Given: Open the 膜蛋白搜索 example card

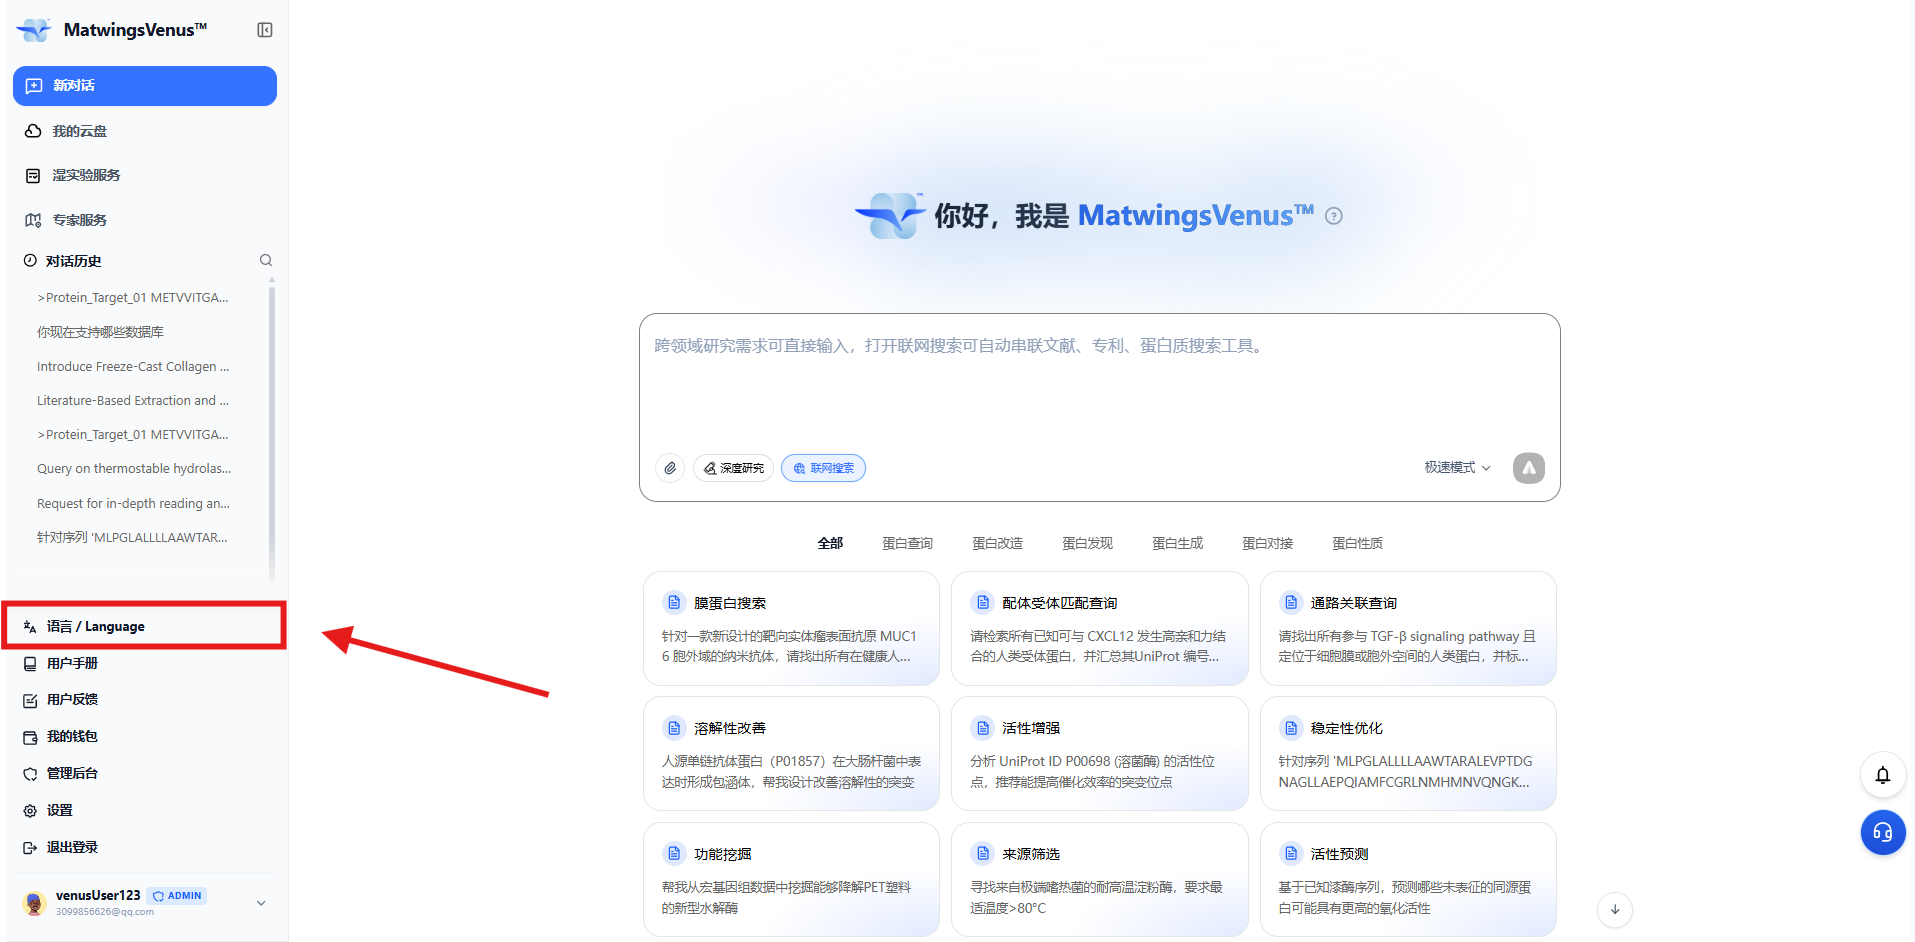Looking at the screenshot, I should tap(791, 628).
